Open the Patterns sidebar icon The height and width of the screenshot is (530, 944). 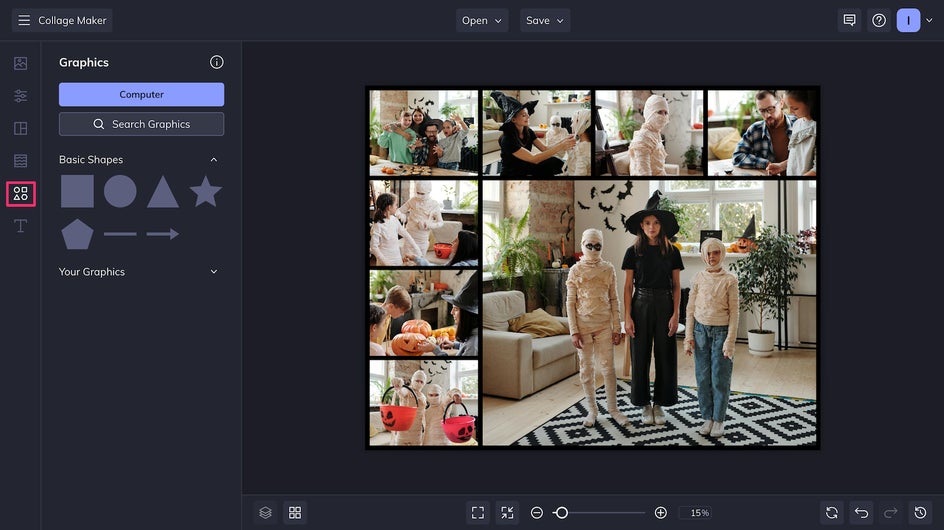[x=20, y=161]
